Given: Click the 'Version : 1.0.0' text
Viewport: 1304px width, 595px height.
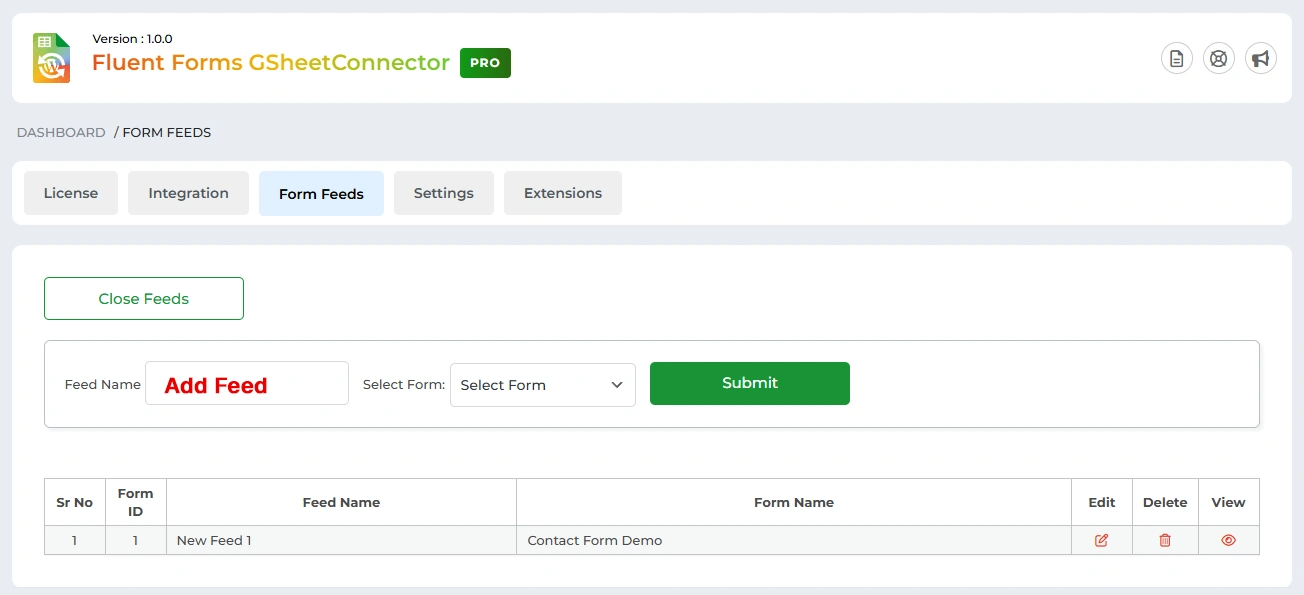Looking at the screenshot, I should tap(132, 39).
